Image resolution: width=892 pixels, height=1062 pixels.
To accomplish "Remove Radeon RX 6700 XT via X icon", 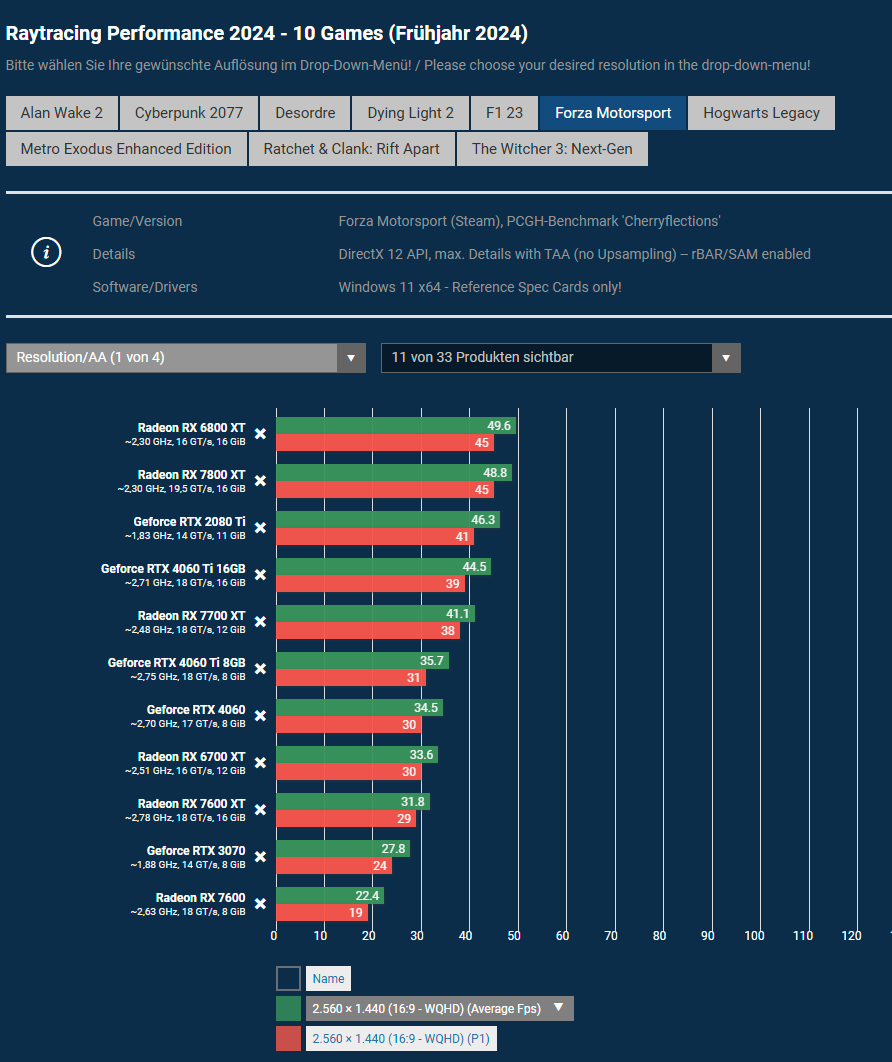I will tap(260, 763).
